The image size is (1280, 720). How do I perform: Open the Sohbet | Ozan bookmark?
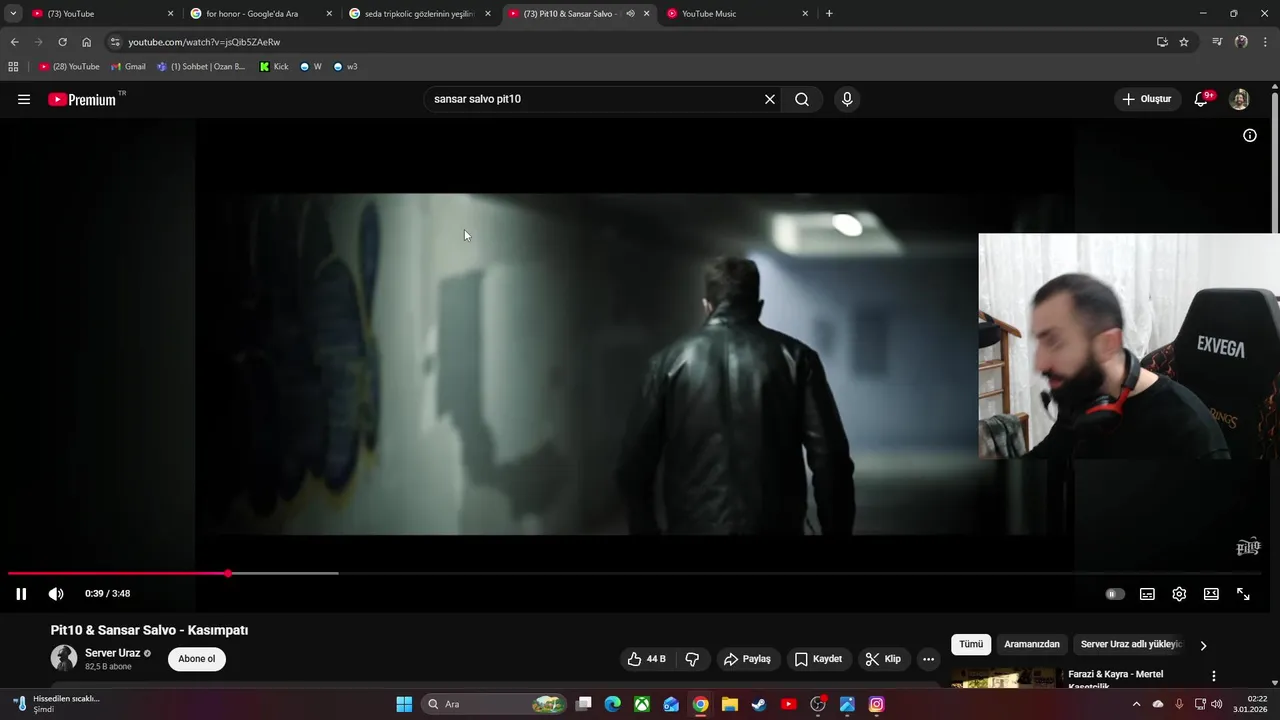201,67
